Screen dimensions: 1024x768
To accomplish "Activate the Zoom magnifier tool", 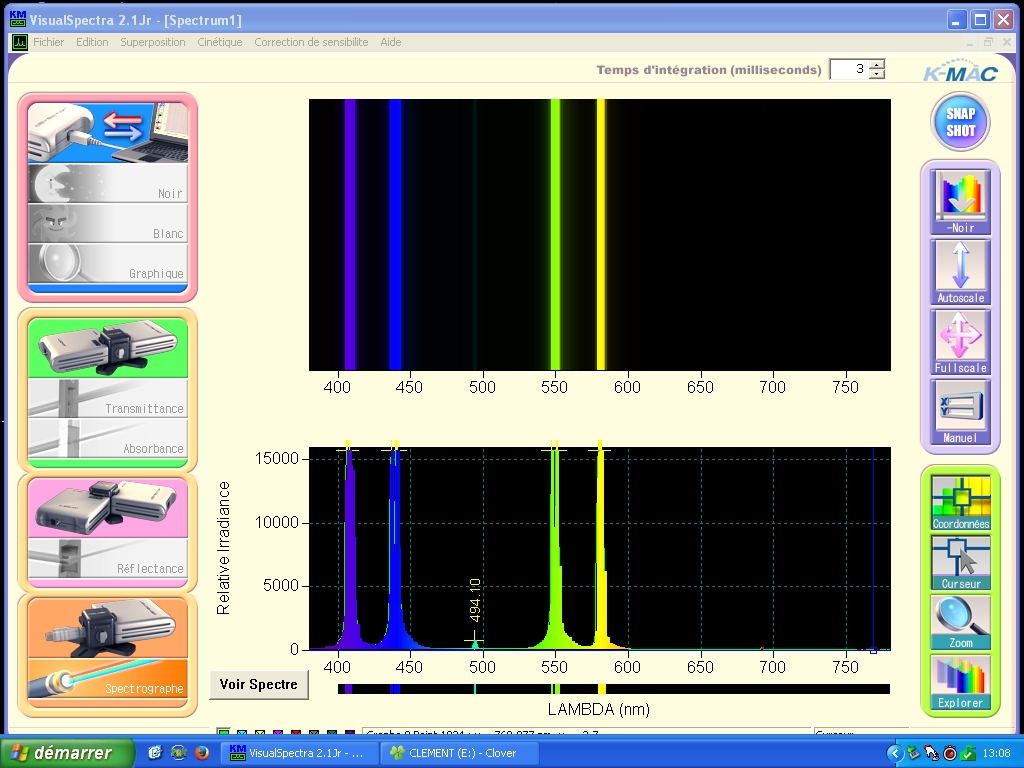I will [x=961, y=623].
